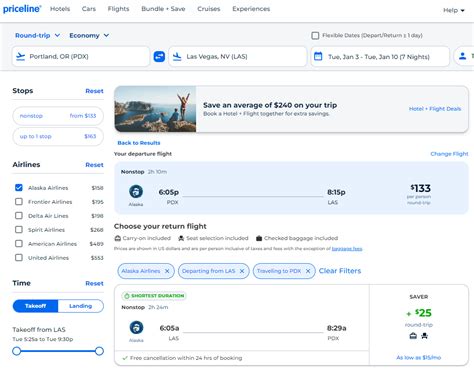Click the traveler person icon
Viewport: 474px width, 369px height.
[462, 56]
